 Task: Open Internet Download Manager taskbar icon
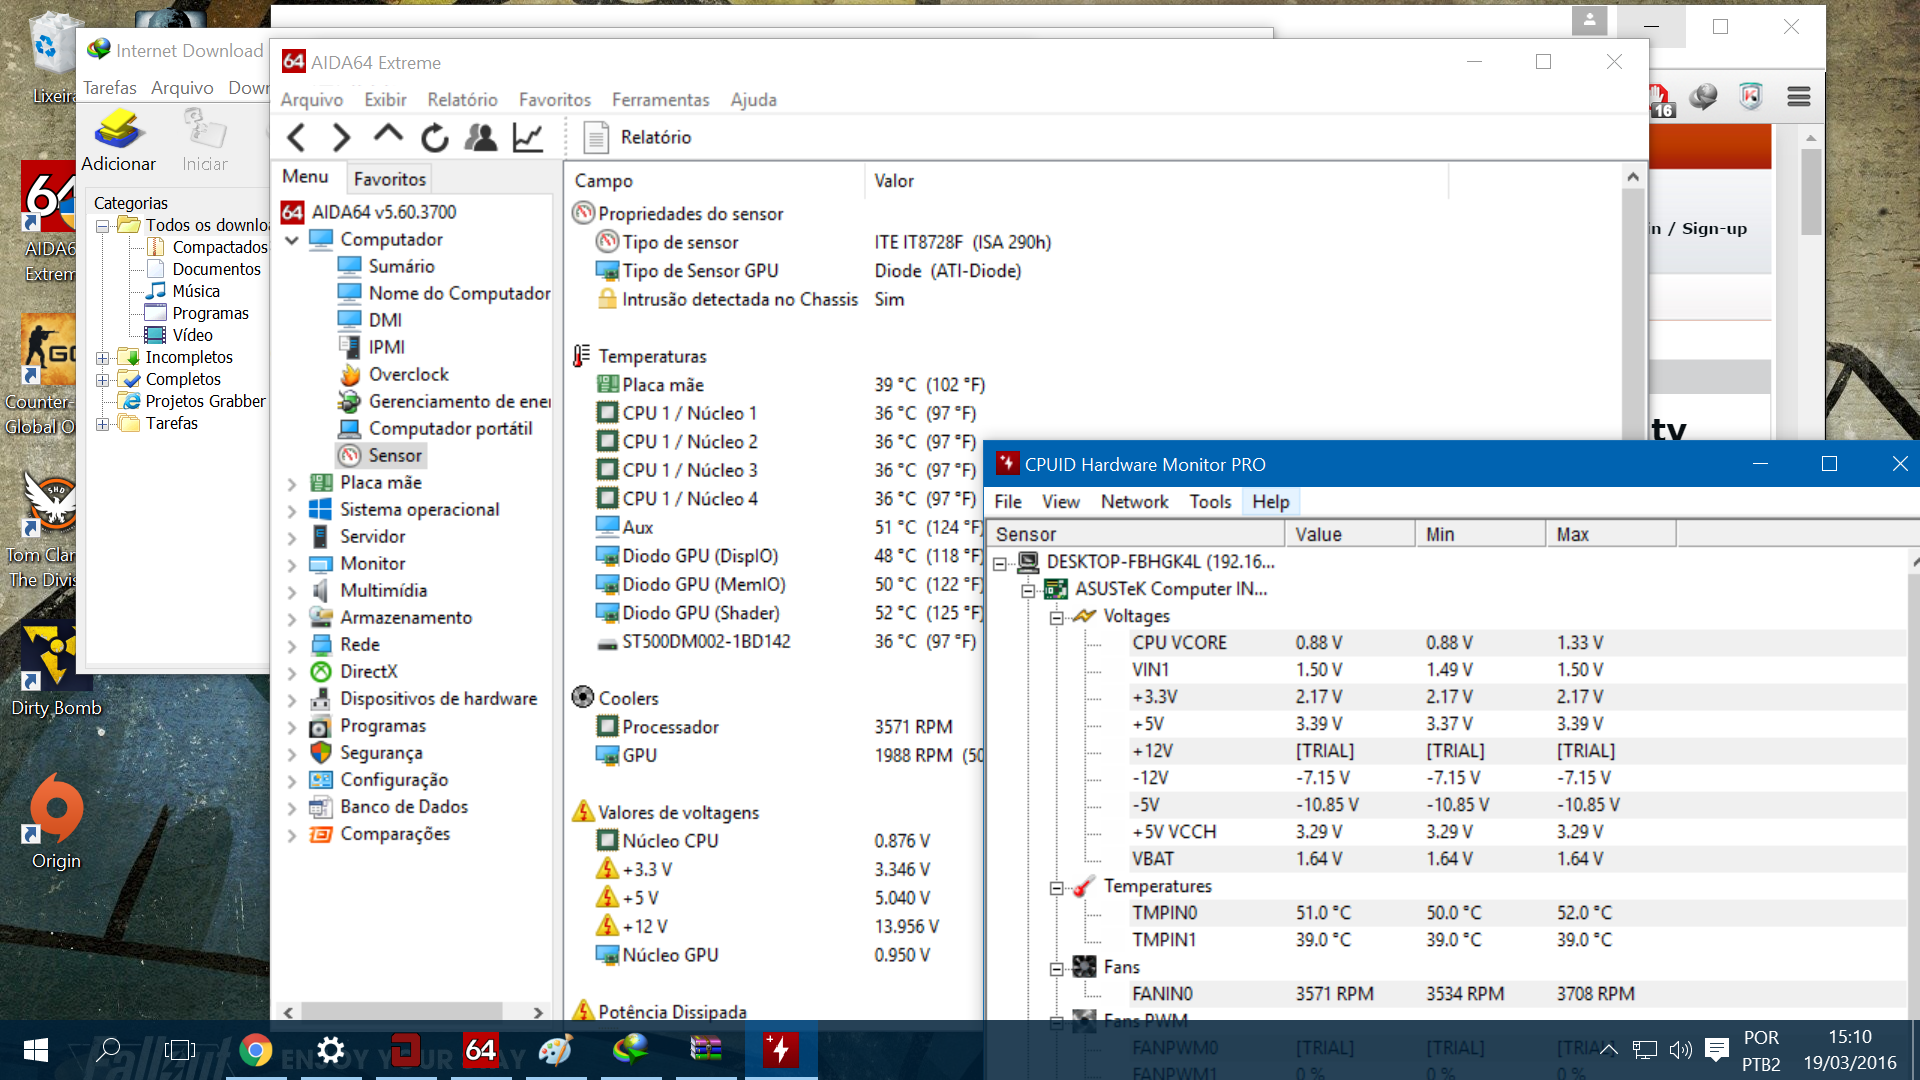(630, 1050)
